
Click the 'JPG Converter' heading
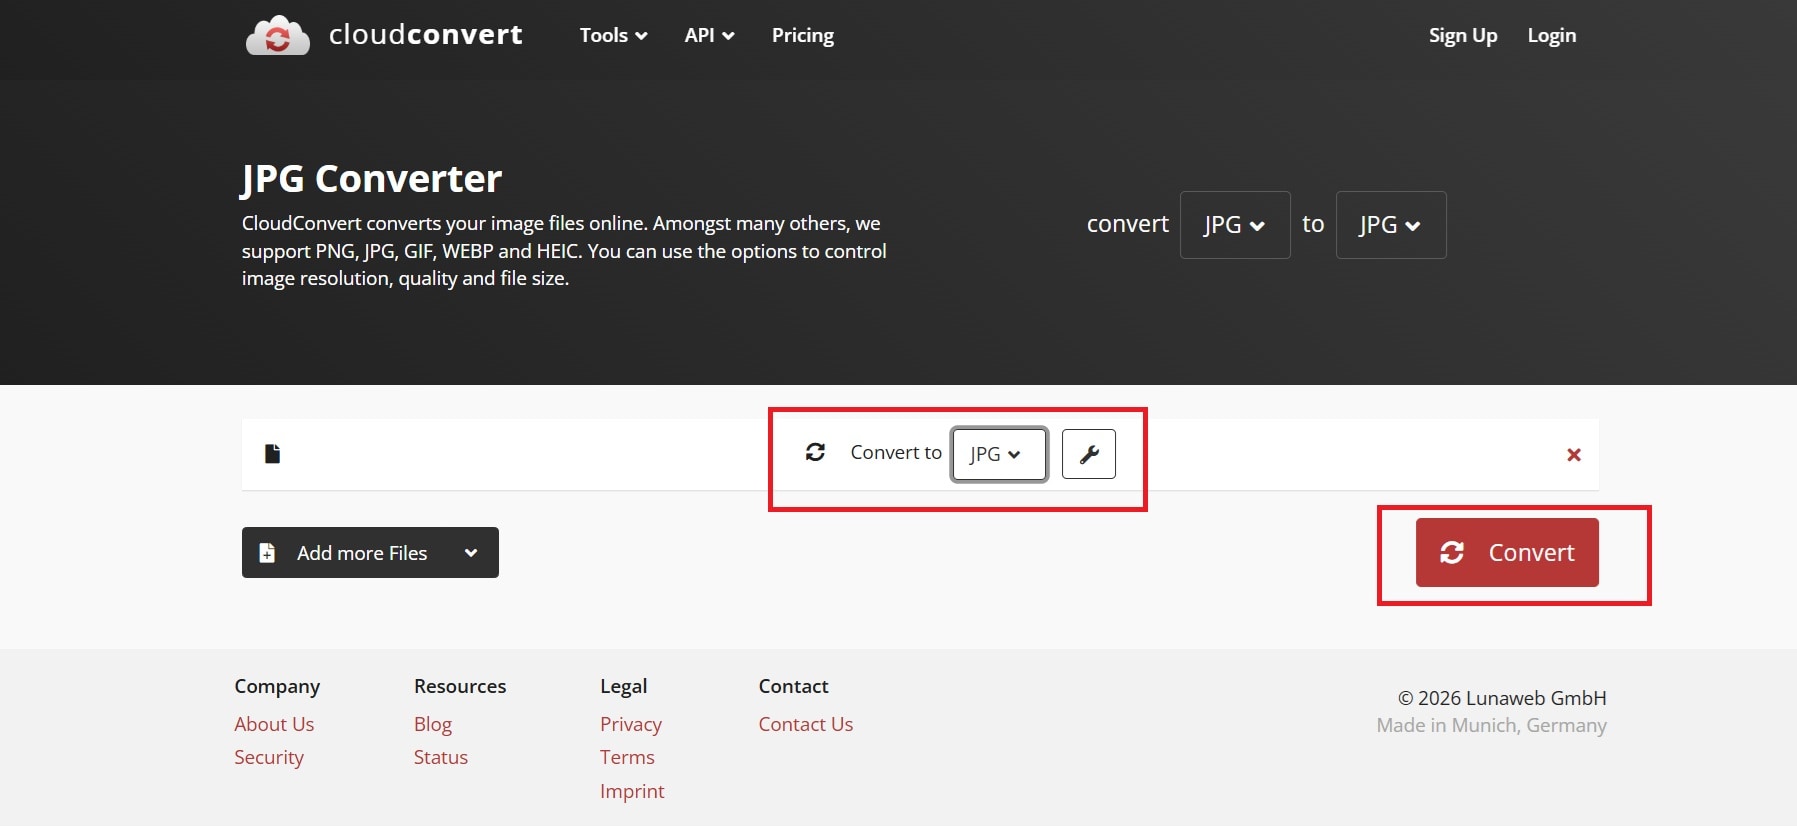coord(371,179)
